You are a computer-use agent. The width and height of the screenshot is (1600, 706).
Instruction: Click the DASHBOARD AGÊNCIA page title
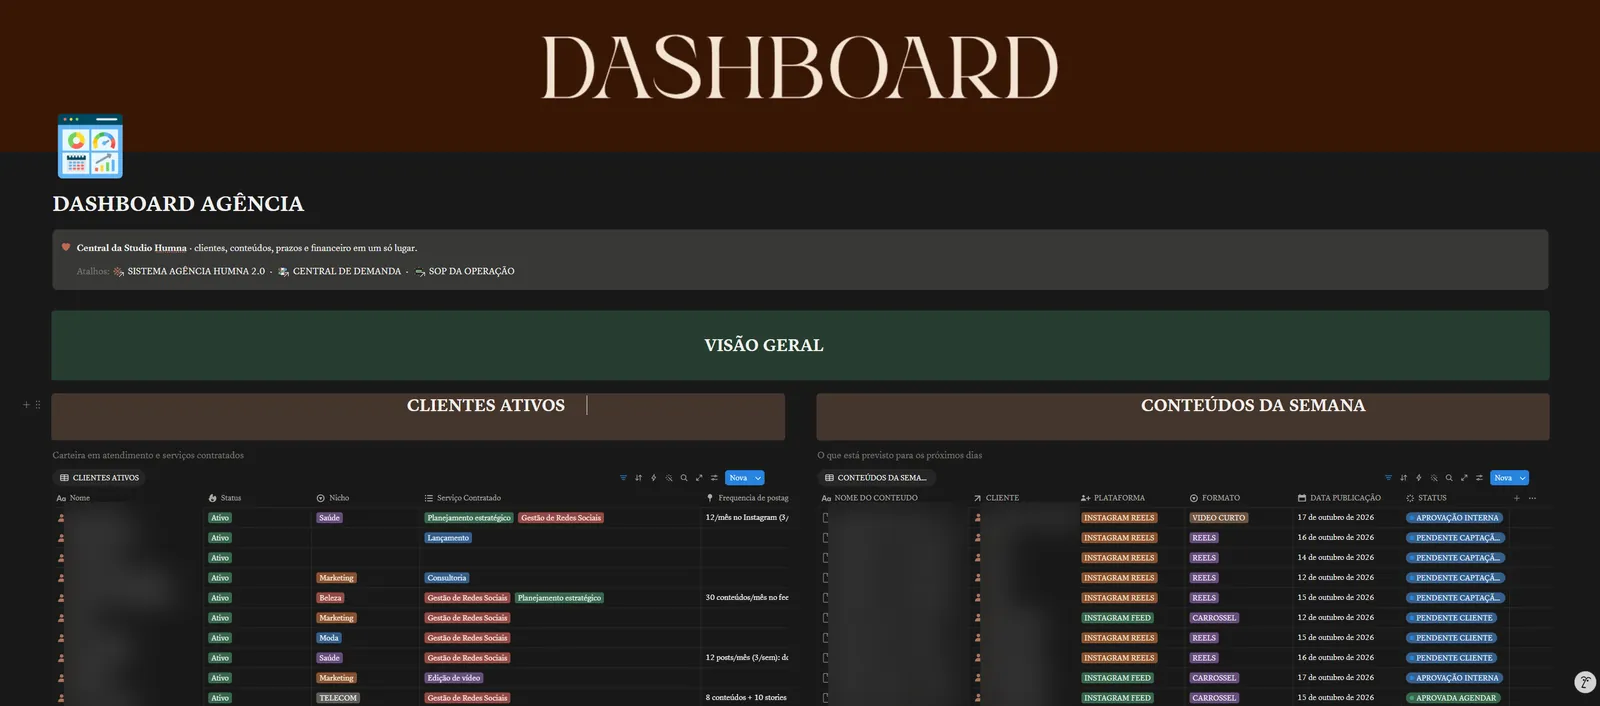[178, 204]
